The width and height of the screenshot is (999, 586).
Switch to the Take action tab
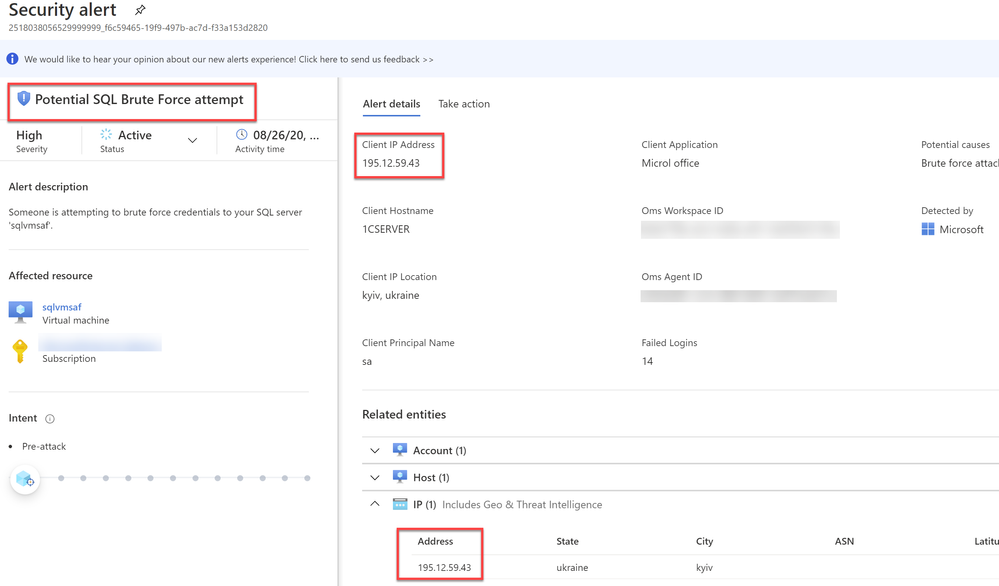(464, 104)
